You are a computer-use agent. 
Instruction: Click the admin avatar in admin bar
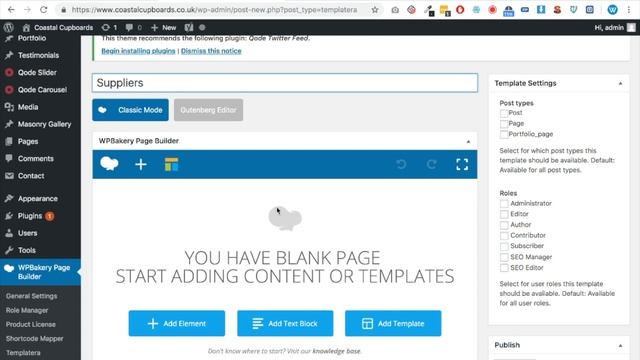coord(631,27)
